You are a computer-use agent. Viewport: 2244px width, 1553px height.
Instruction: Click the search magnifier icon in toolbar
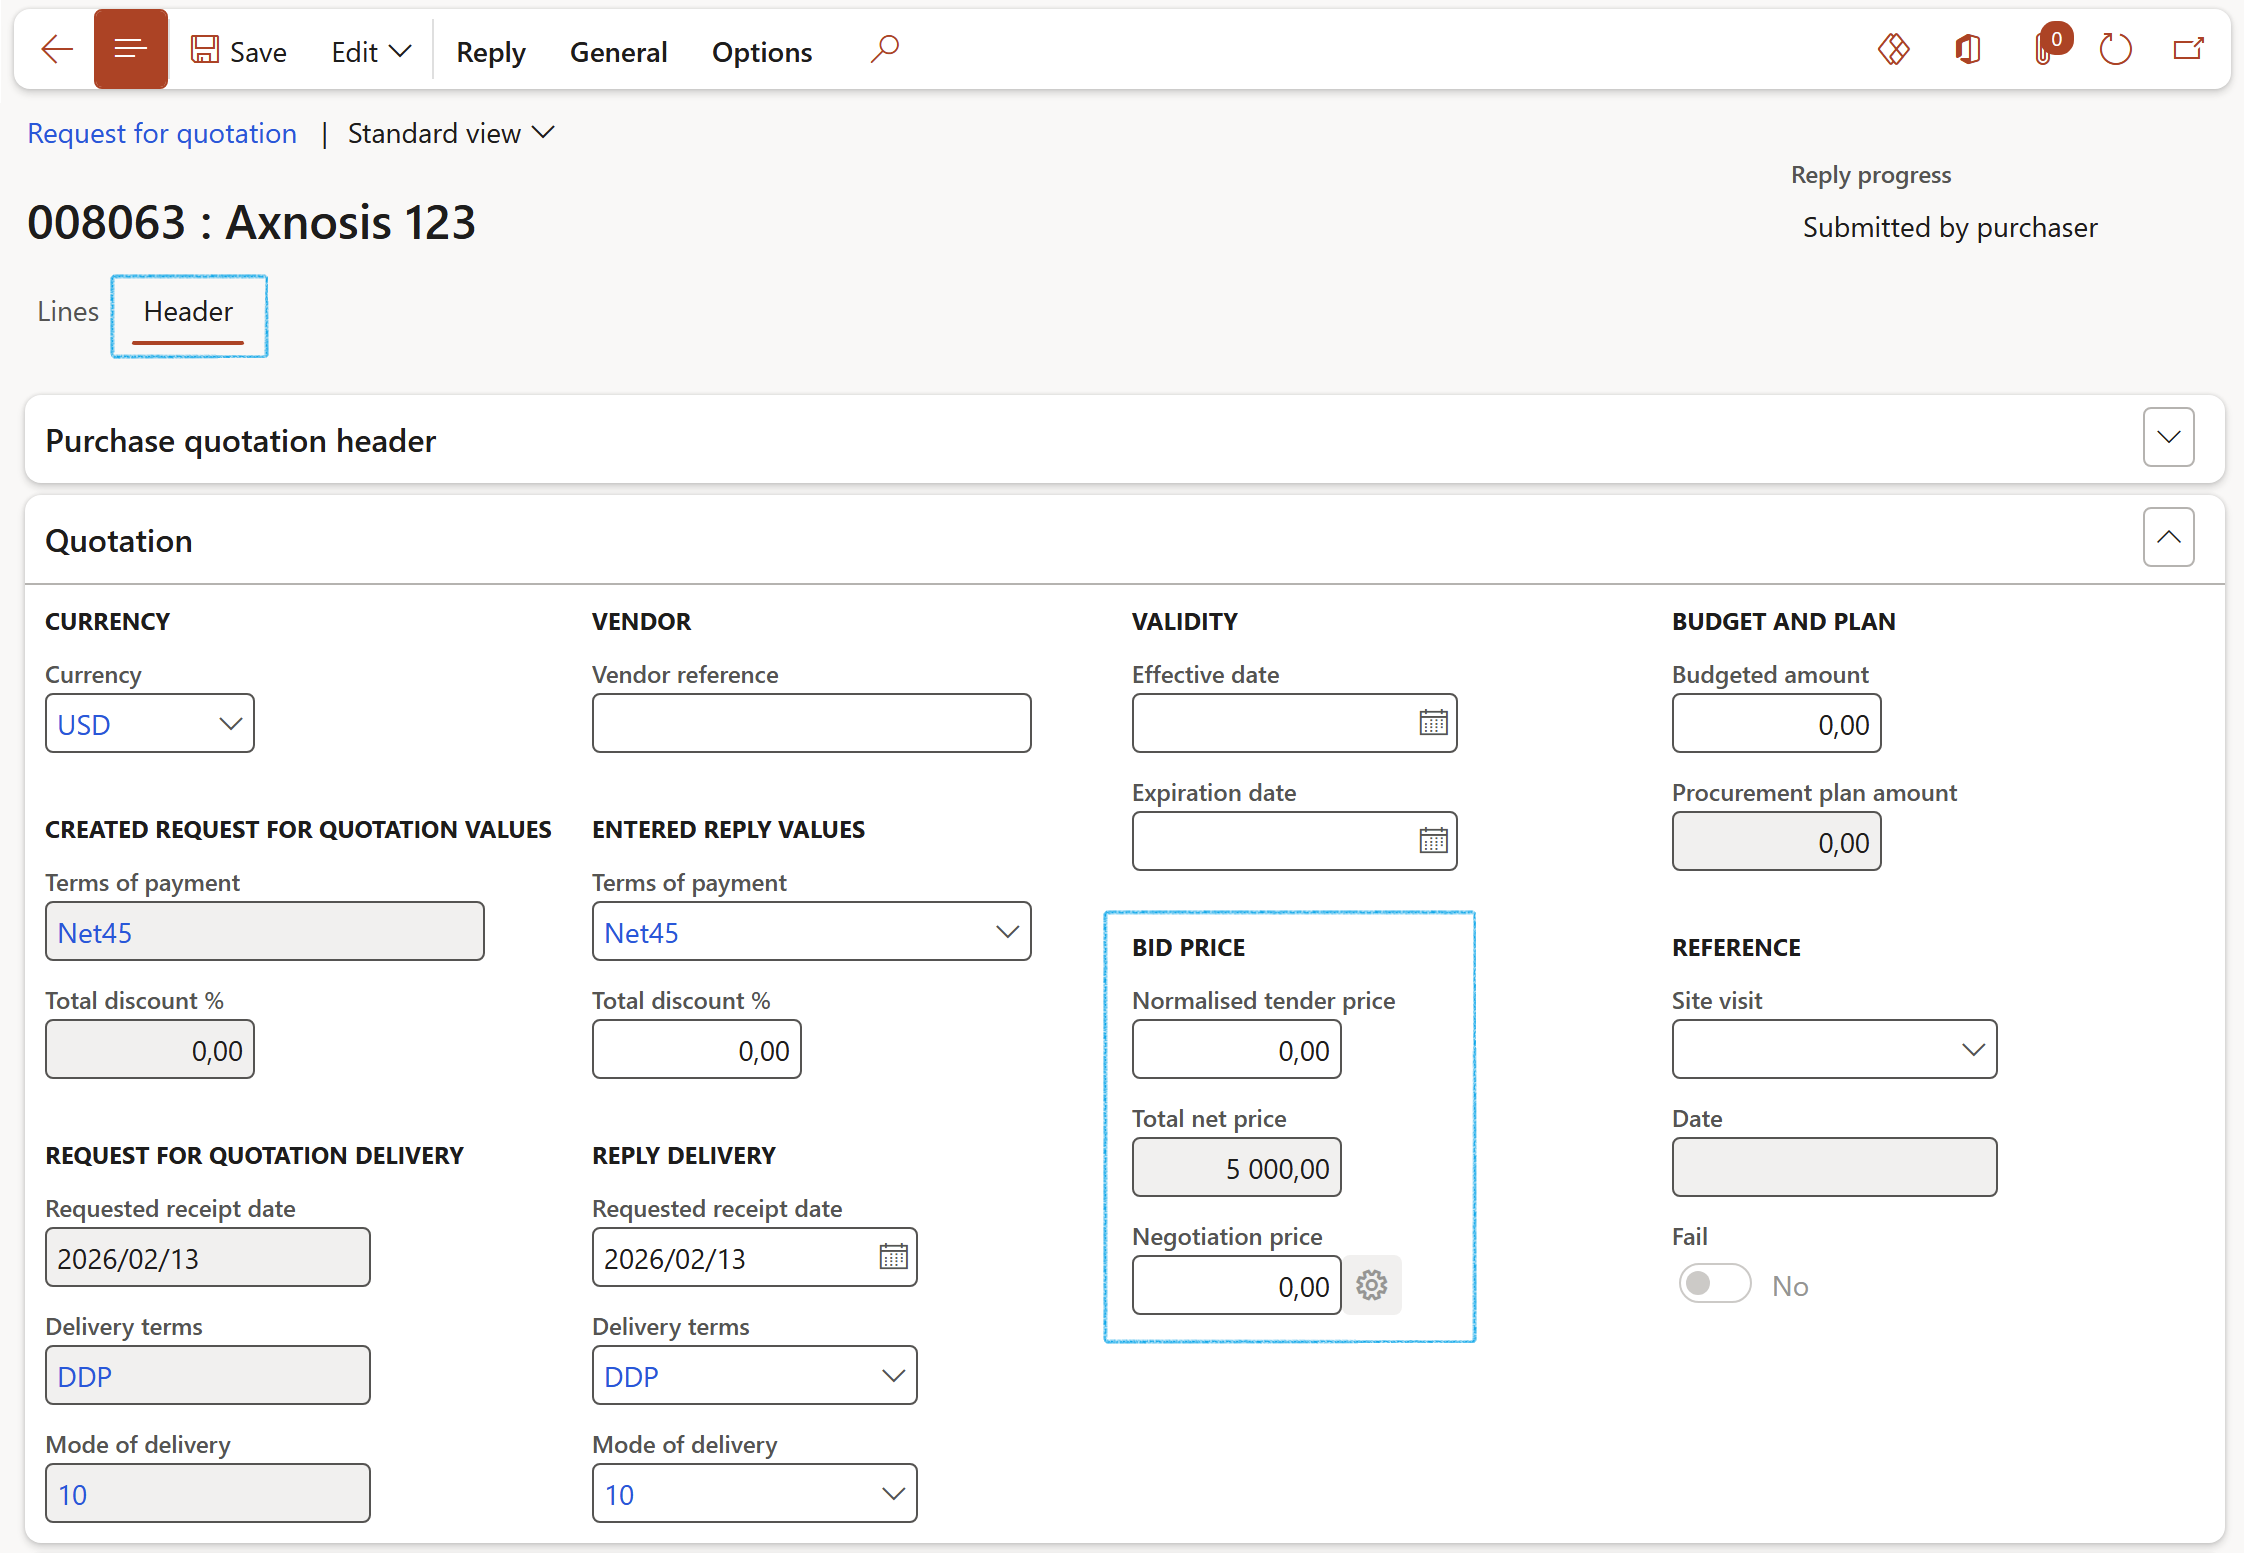(x=884, y=49)
